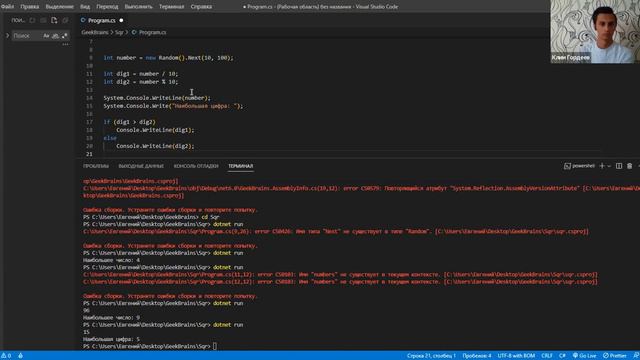Click the webcam thumbnail of presenter
The width and height of the screenshot is (640, 360).
tap(595, 31)
